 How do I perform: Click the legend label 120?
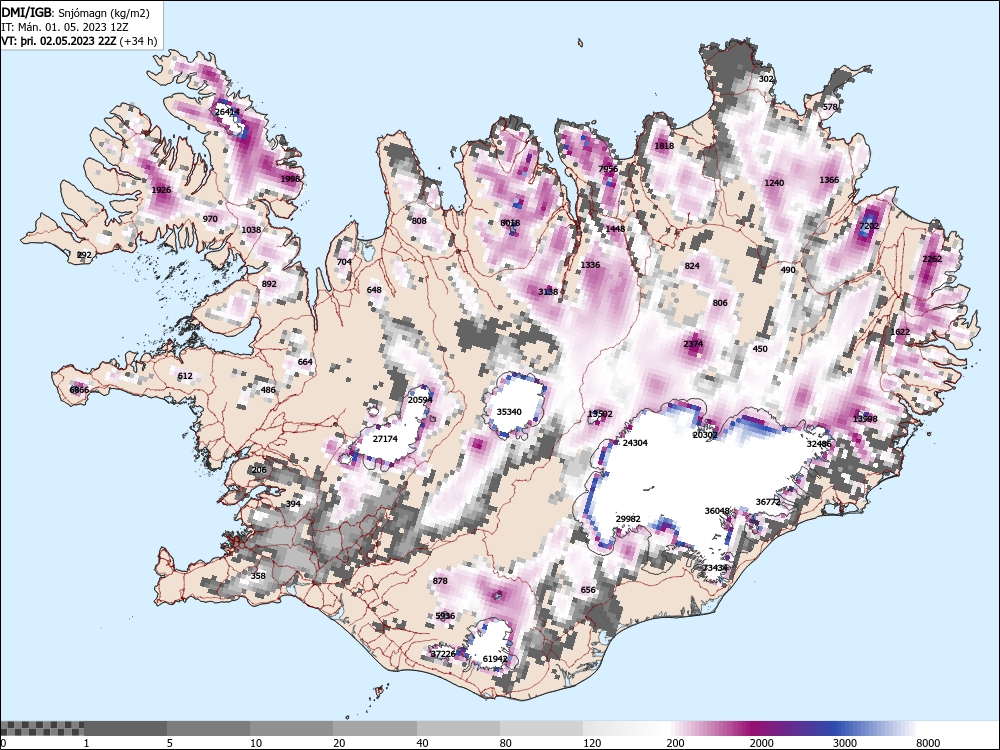click(x=592, y=743)
